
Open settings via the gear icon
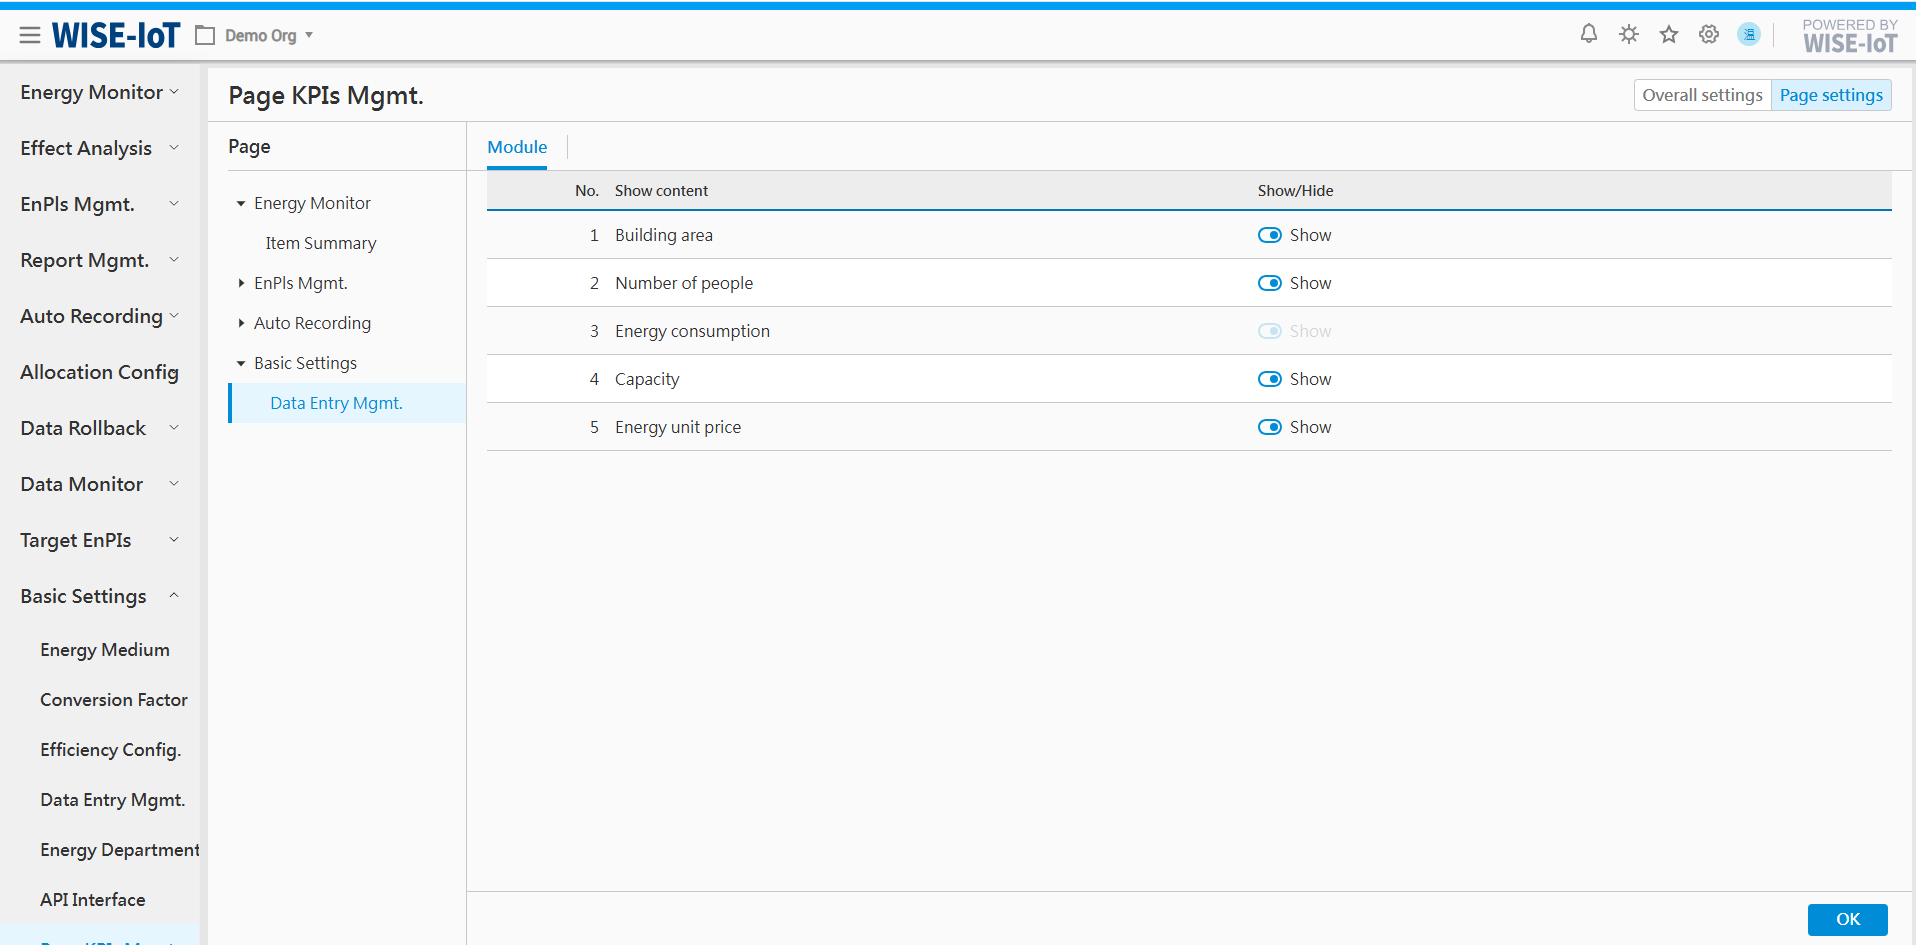(x=1709, y=35)
